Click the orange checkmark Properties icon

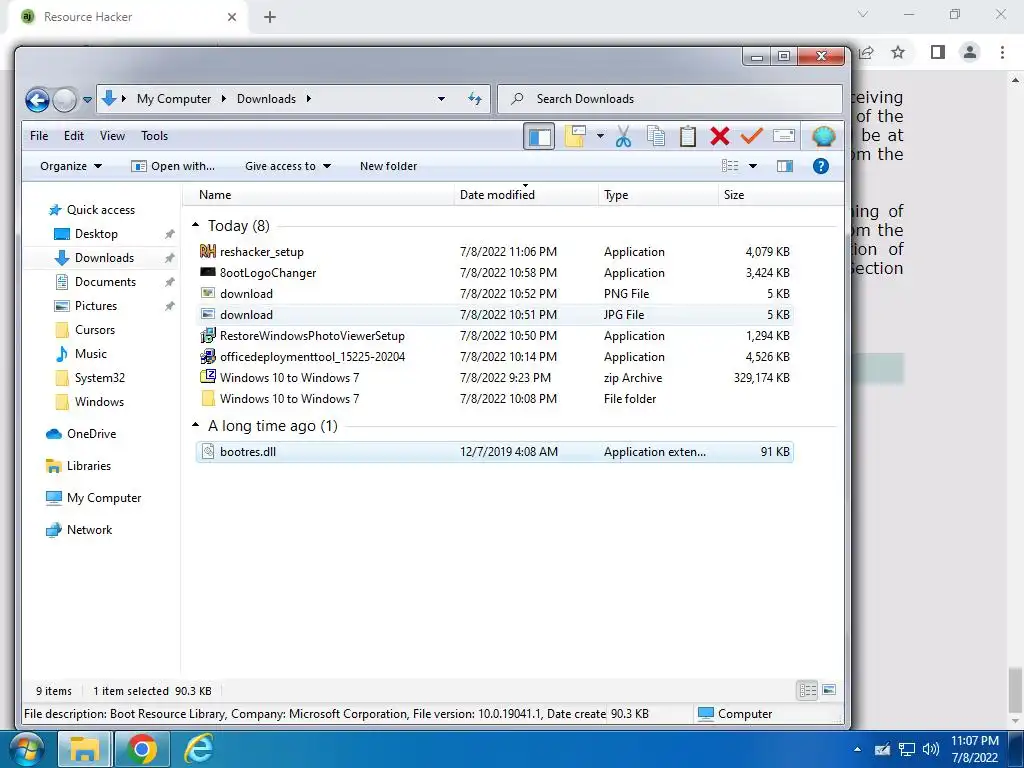(752, 136)
